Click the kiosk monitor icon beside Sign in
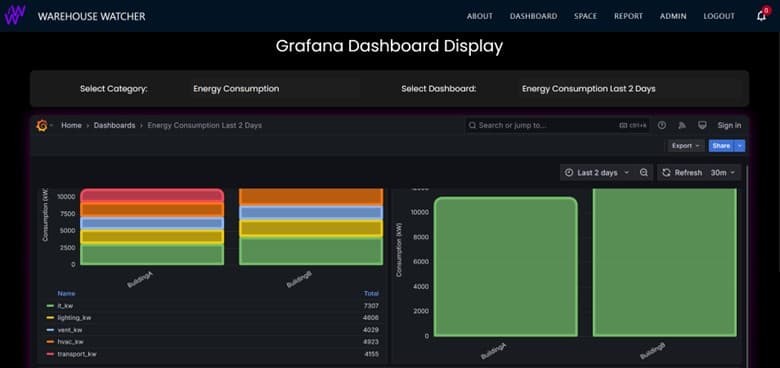780x368 pixels. [702, 125]
